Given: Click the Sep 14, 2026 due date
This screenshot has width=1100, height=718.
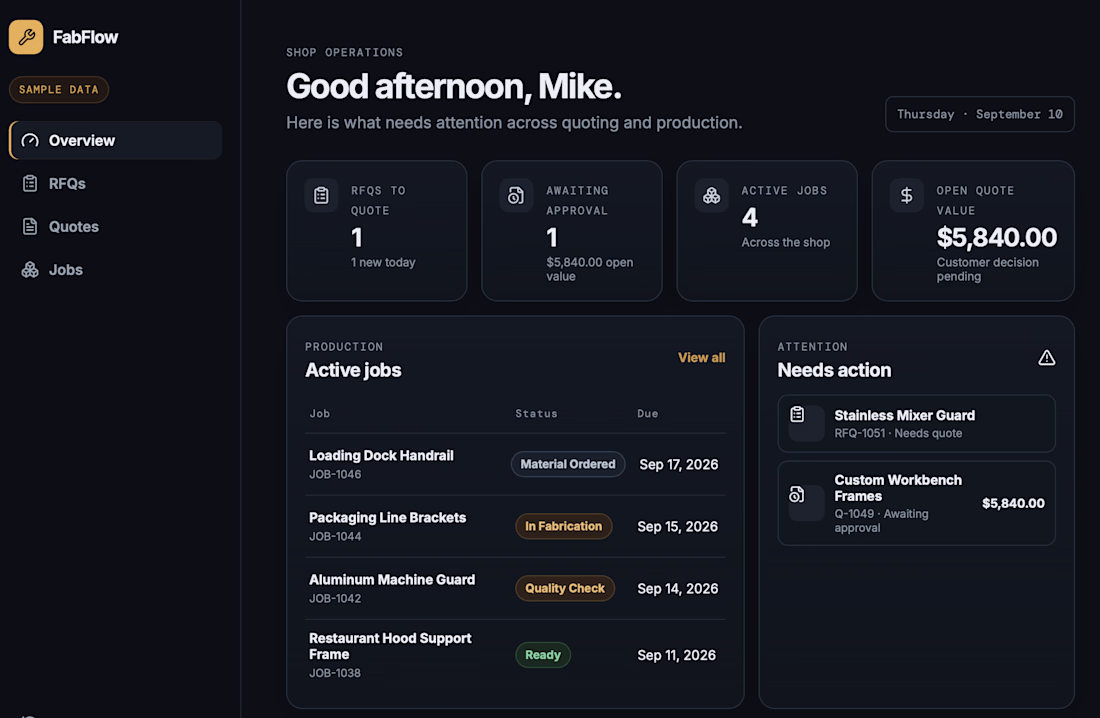Looking at the screenshot, I should [678, 588].
